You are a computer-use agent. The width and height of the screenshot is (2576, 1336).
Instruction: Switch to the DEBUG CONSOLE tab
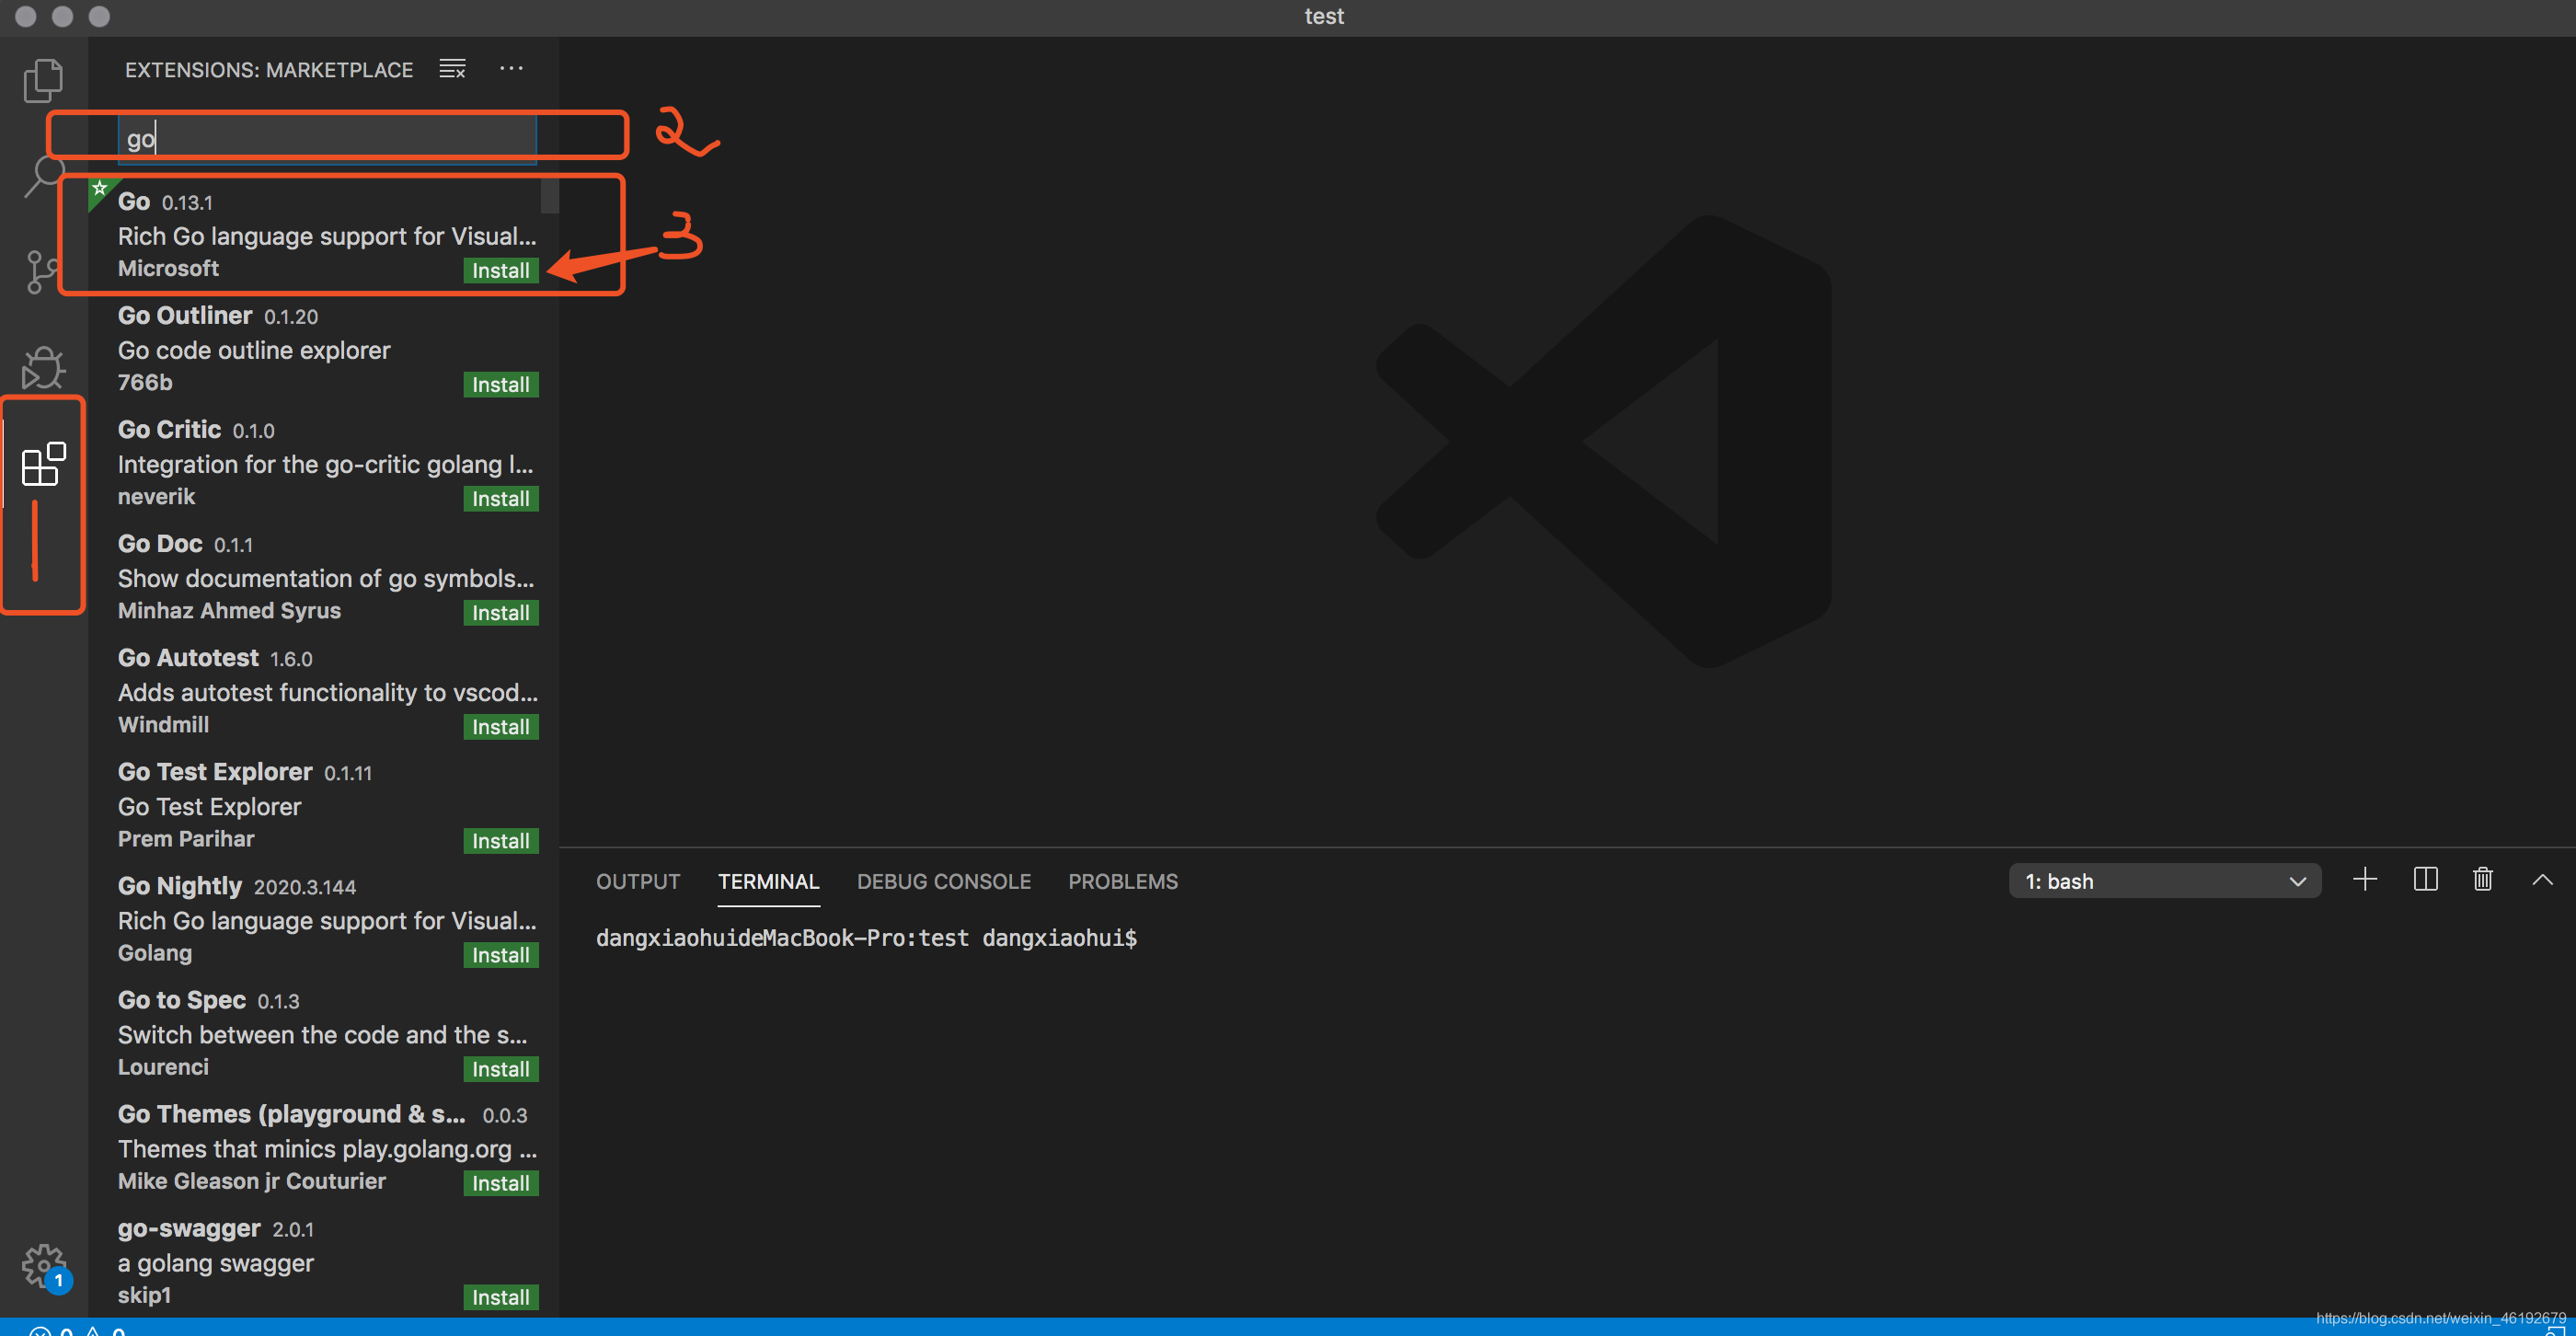[943, 882]
